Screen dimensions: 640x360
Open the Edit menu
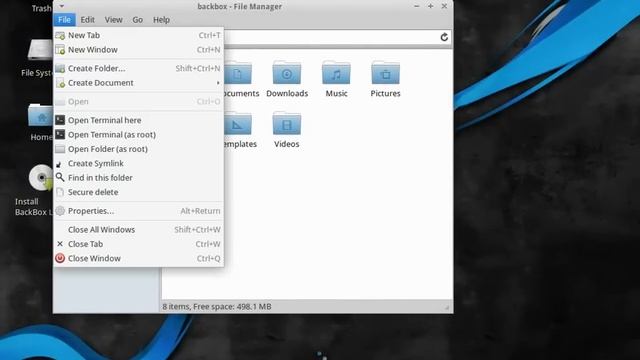[87, 20]
